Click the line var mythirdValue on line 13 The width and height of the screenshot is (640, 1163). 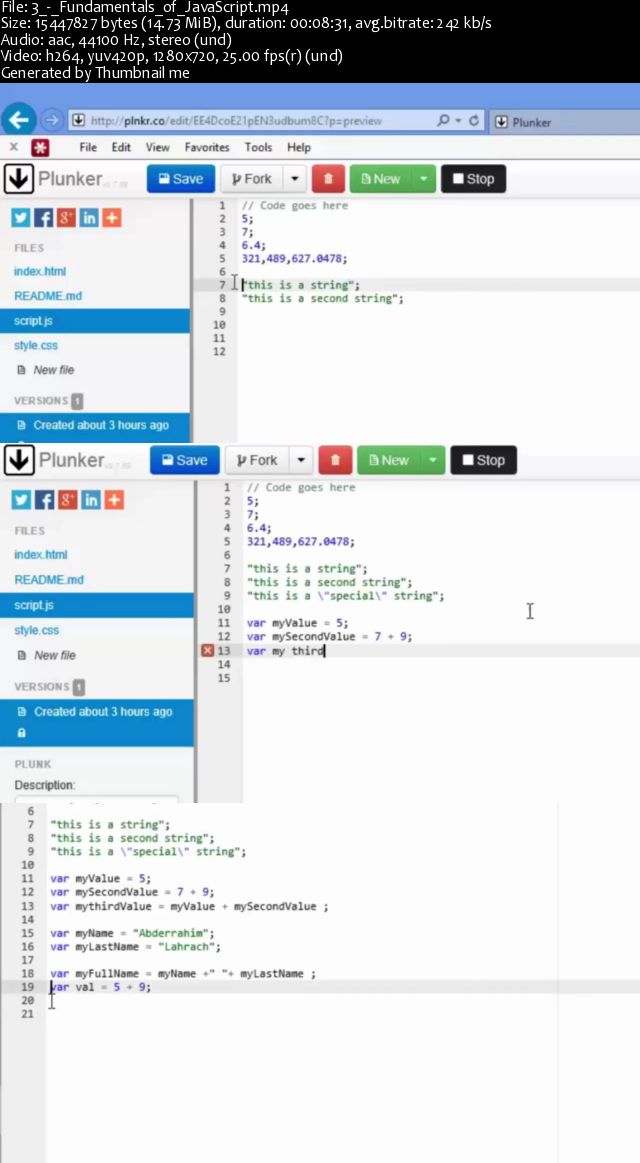click(x=189, y=906)
